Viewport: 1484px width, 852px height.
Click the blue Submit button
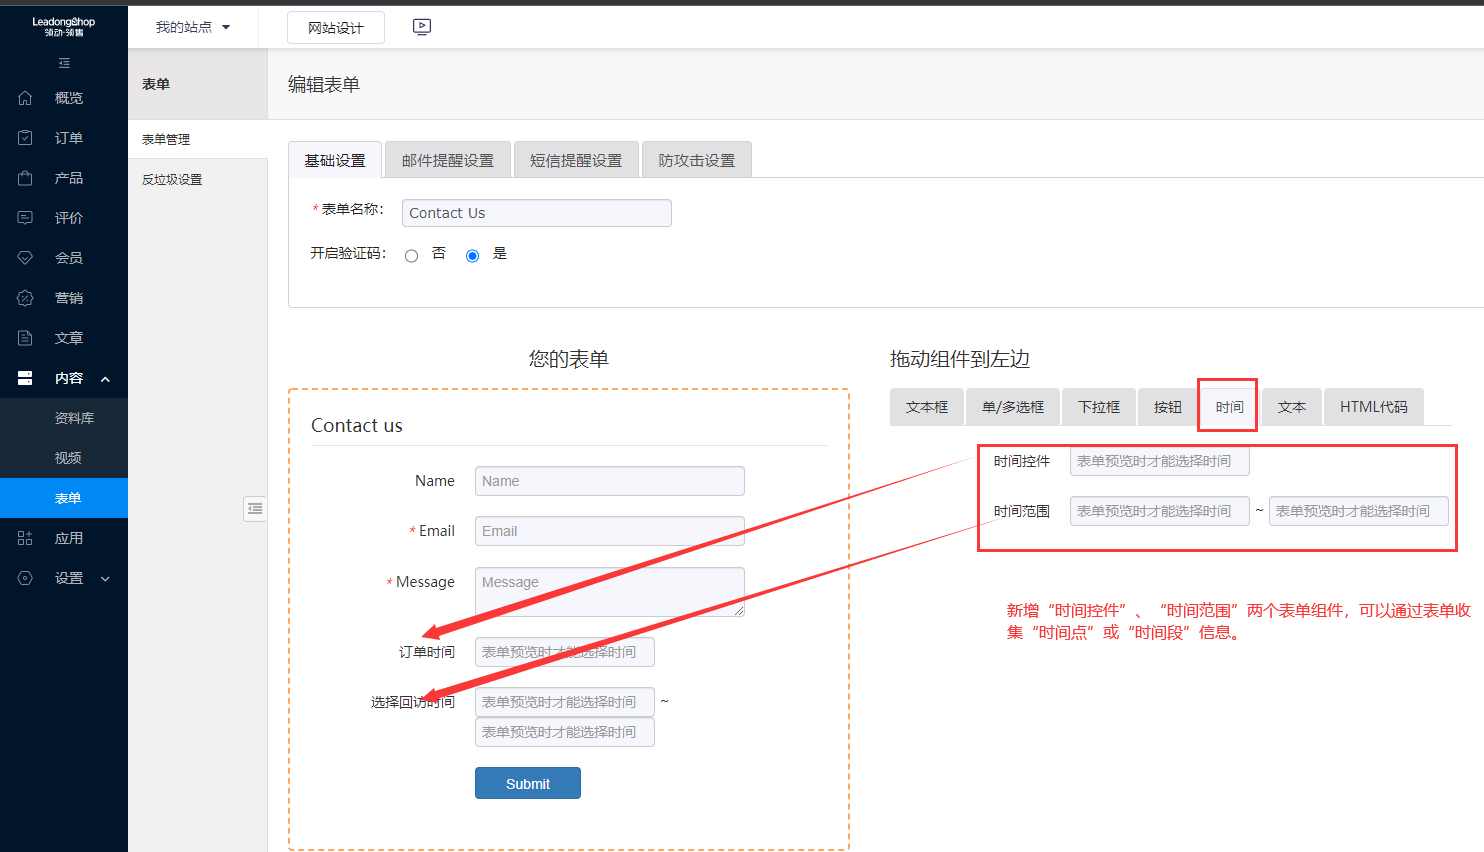[x=527, y=783]
